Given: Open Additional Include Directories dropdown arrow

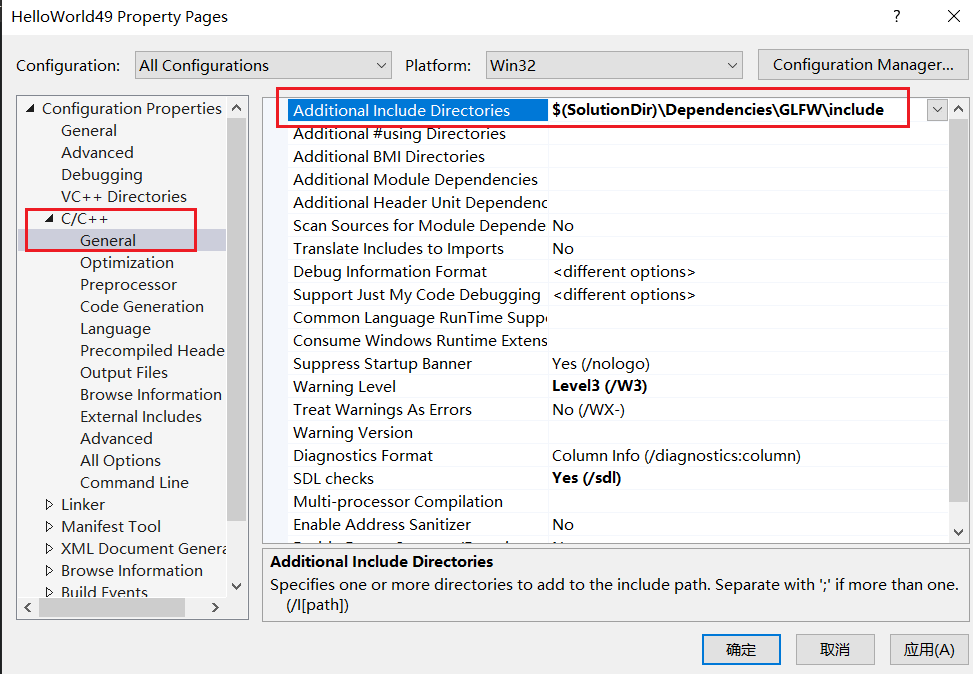Looking at the screenshot, I should coord(936,110).
